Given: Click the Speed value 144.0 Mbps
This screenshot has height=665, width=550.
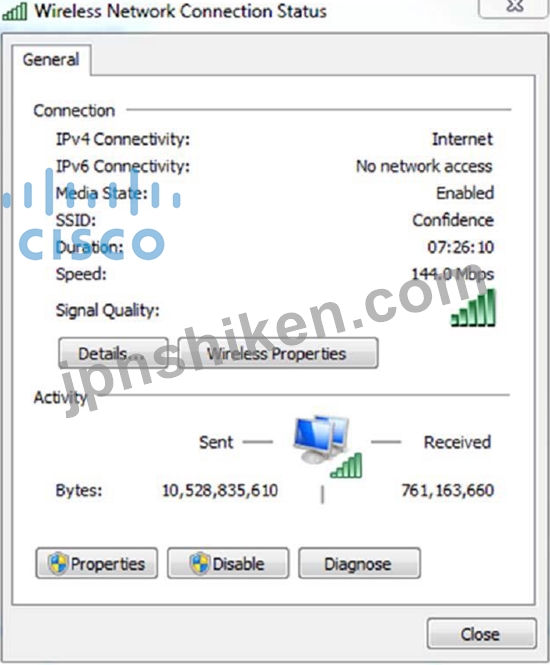Looking at the screenshot, I should pos(453,274).
